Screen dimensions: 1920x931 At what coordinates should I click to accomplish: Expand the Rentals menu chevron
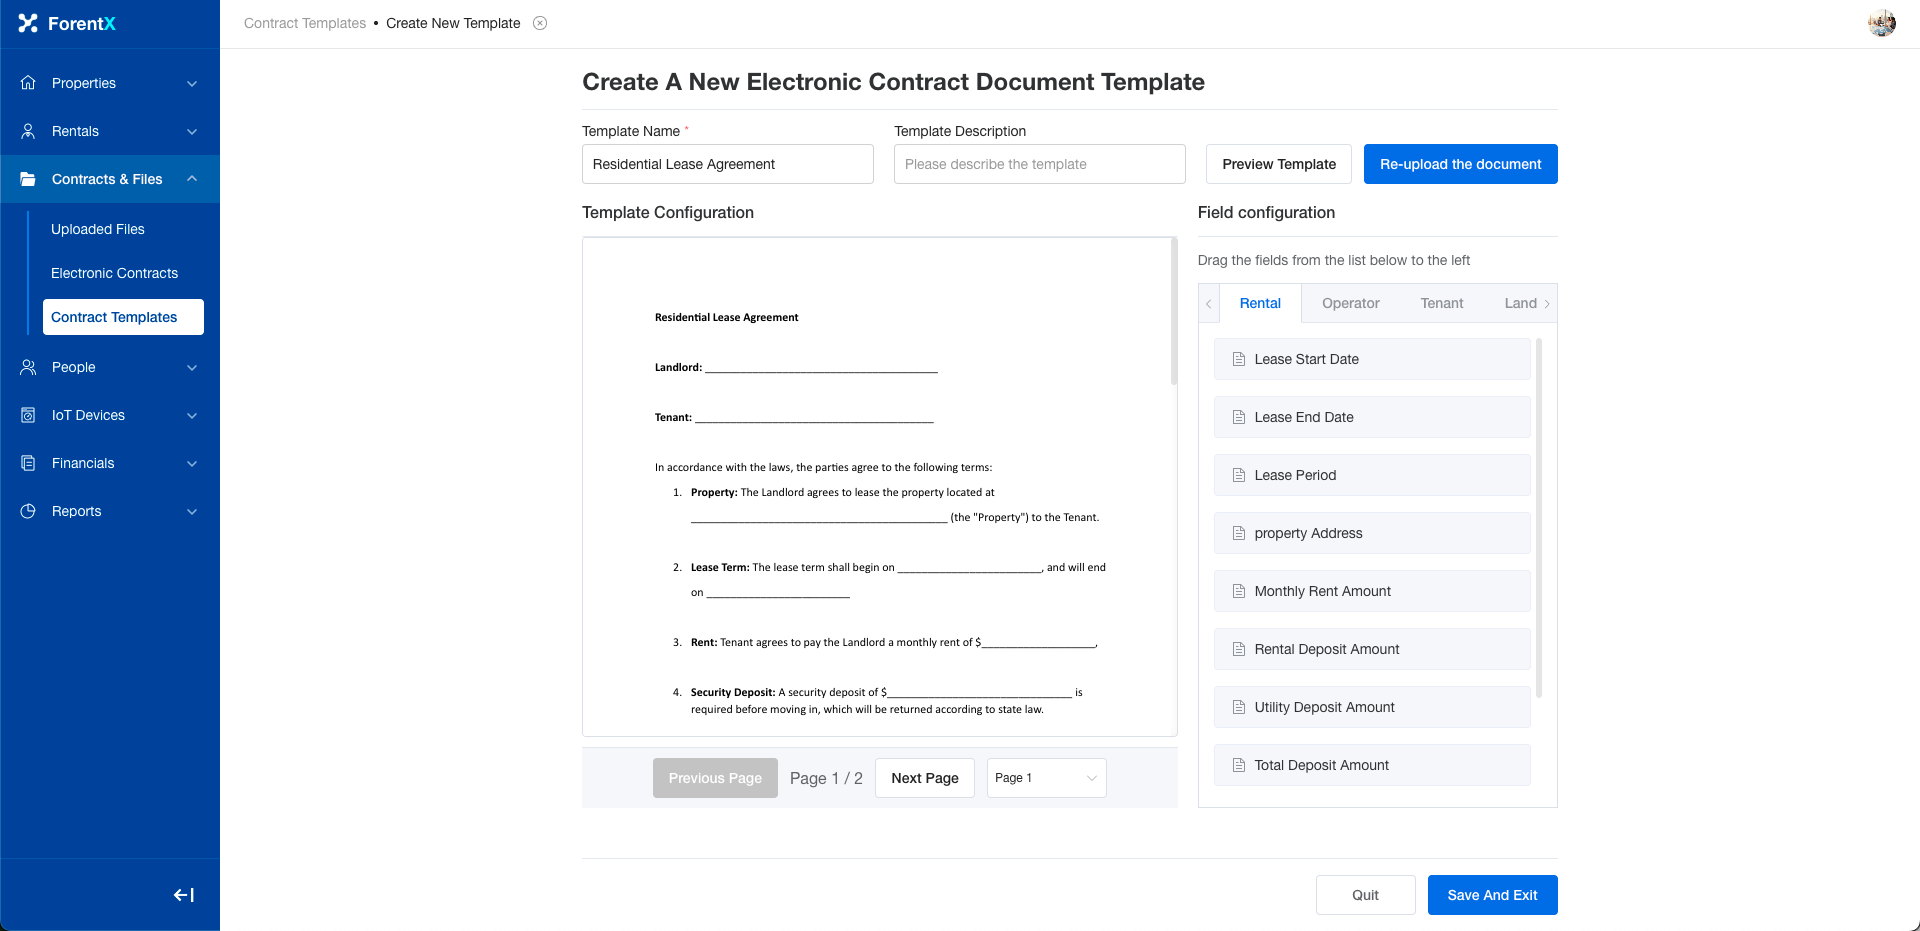[x=192, y=131]
